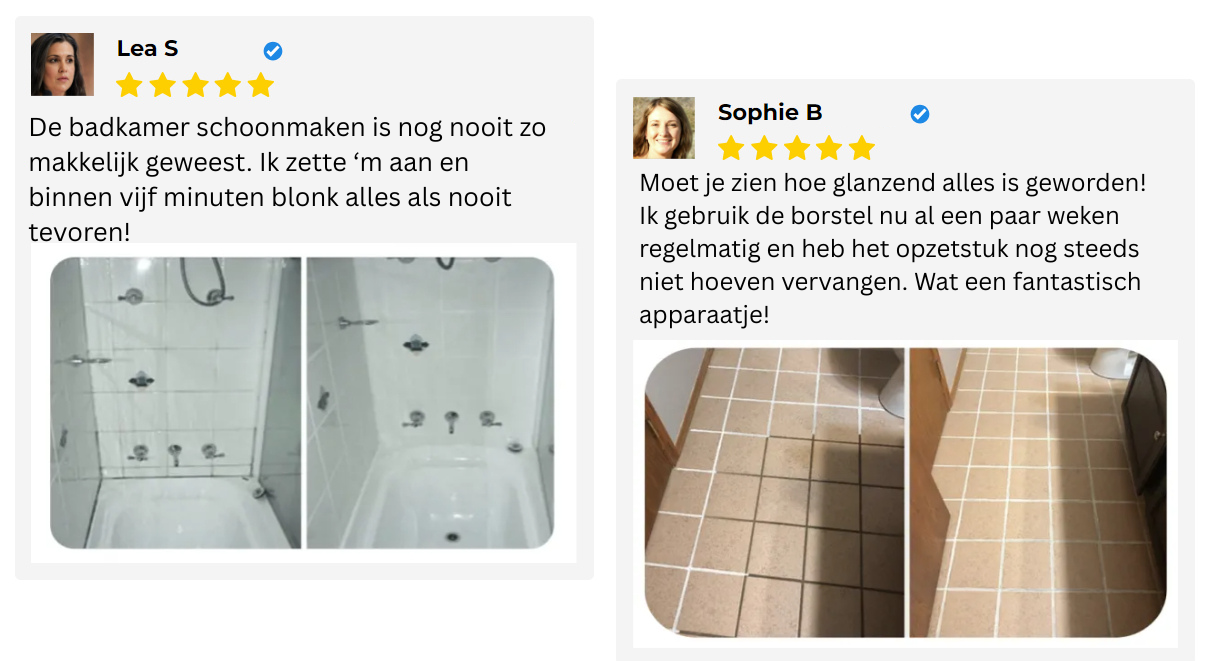Click the verified badge next to Lea S
The image size is (1206, 661).
click(272, 51)
